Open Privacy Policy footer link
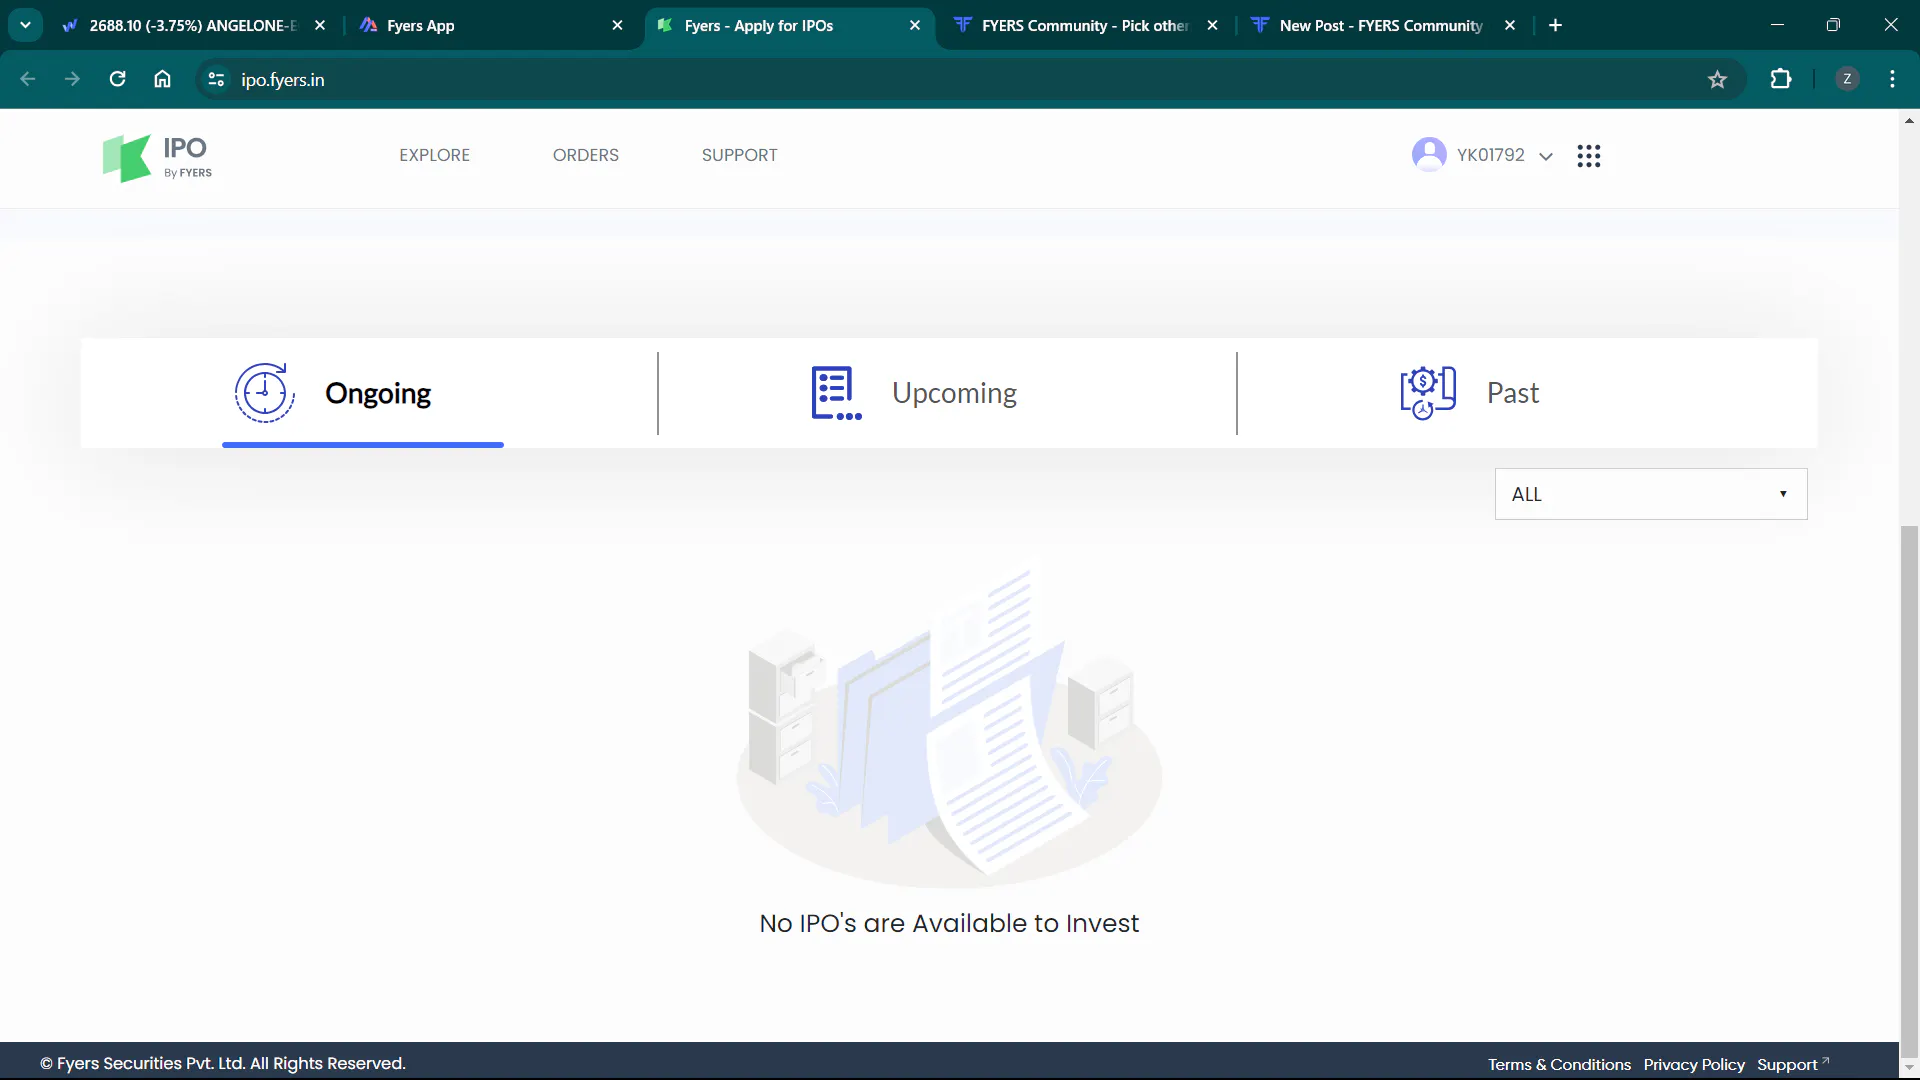The image size is (1920, 1080). coord(1694,1064)
